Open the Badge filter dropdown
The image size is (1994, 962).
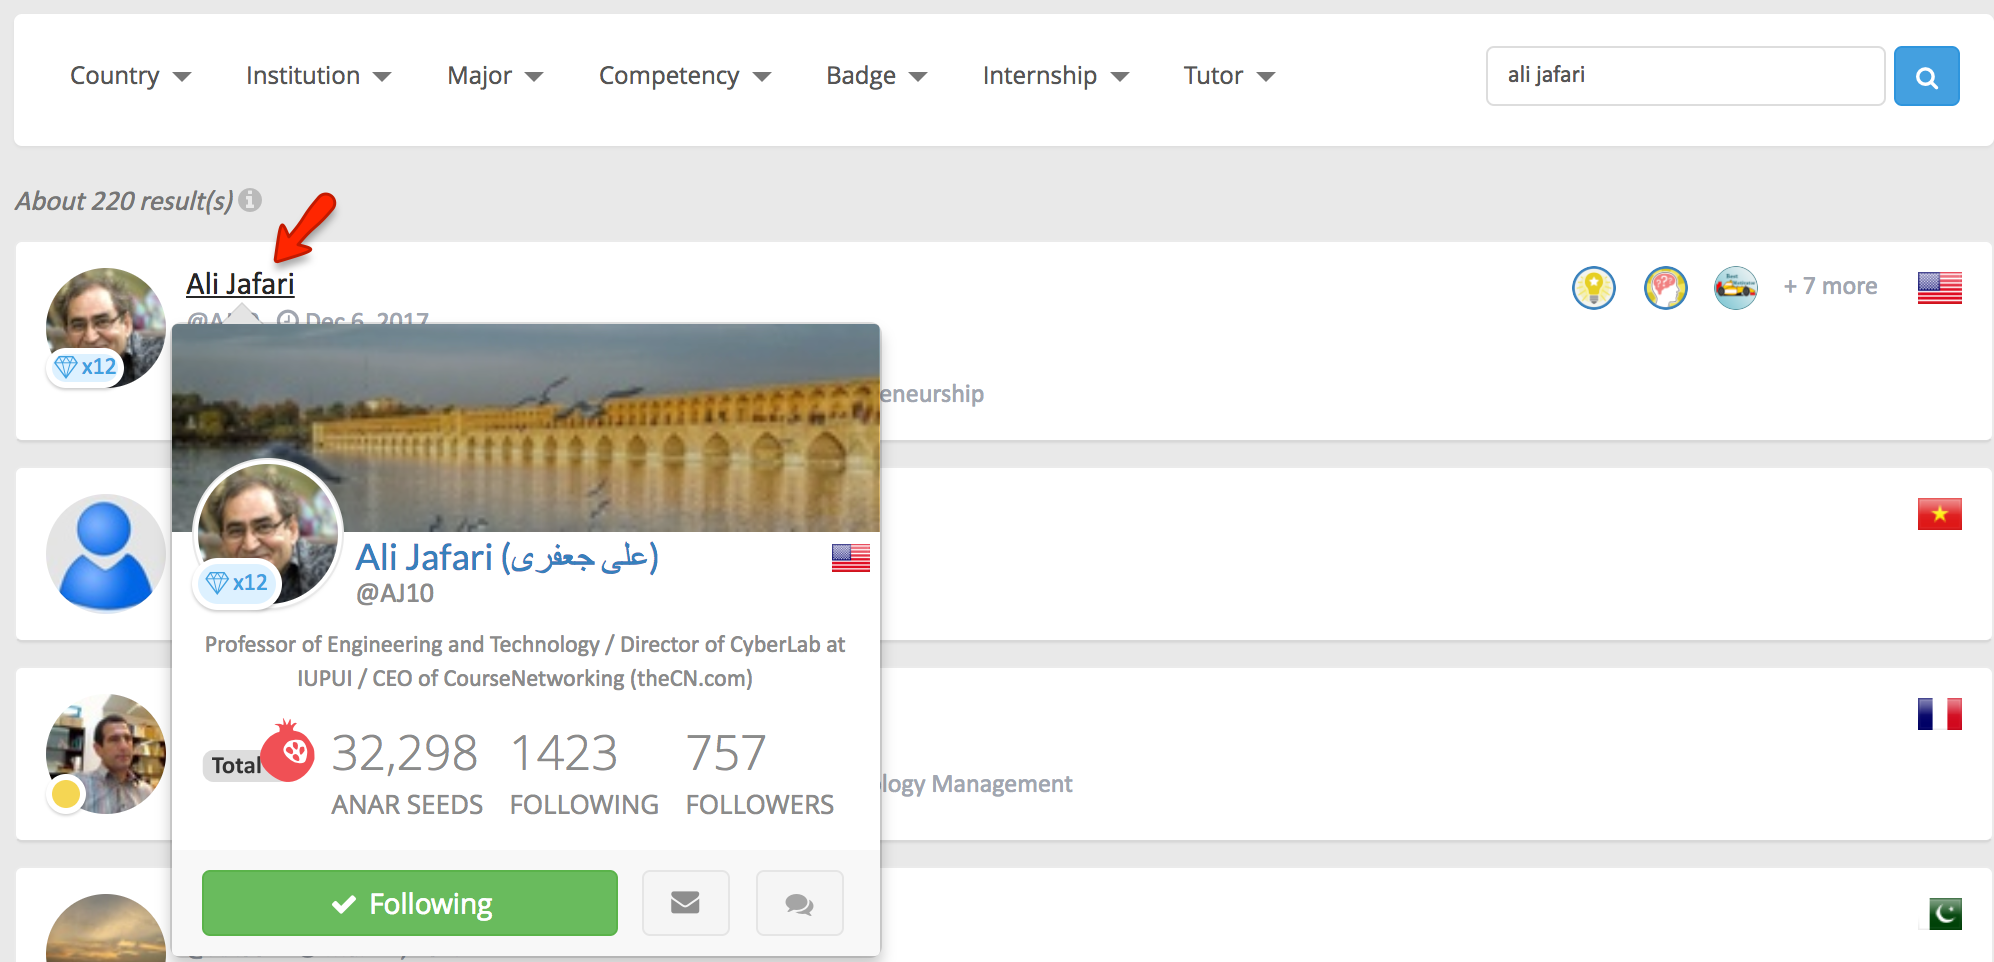876,76
